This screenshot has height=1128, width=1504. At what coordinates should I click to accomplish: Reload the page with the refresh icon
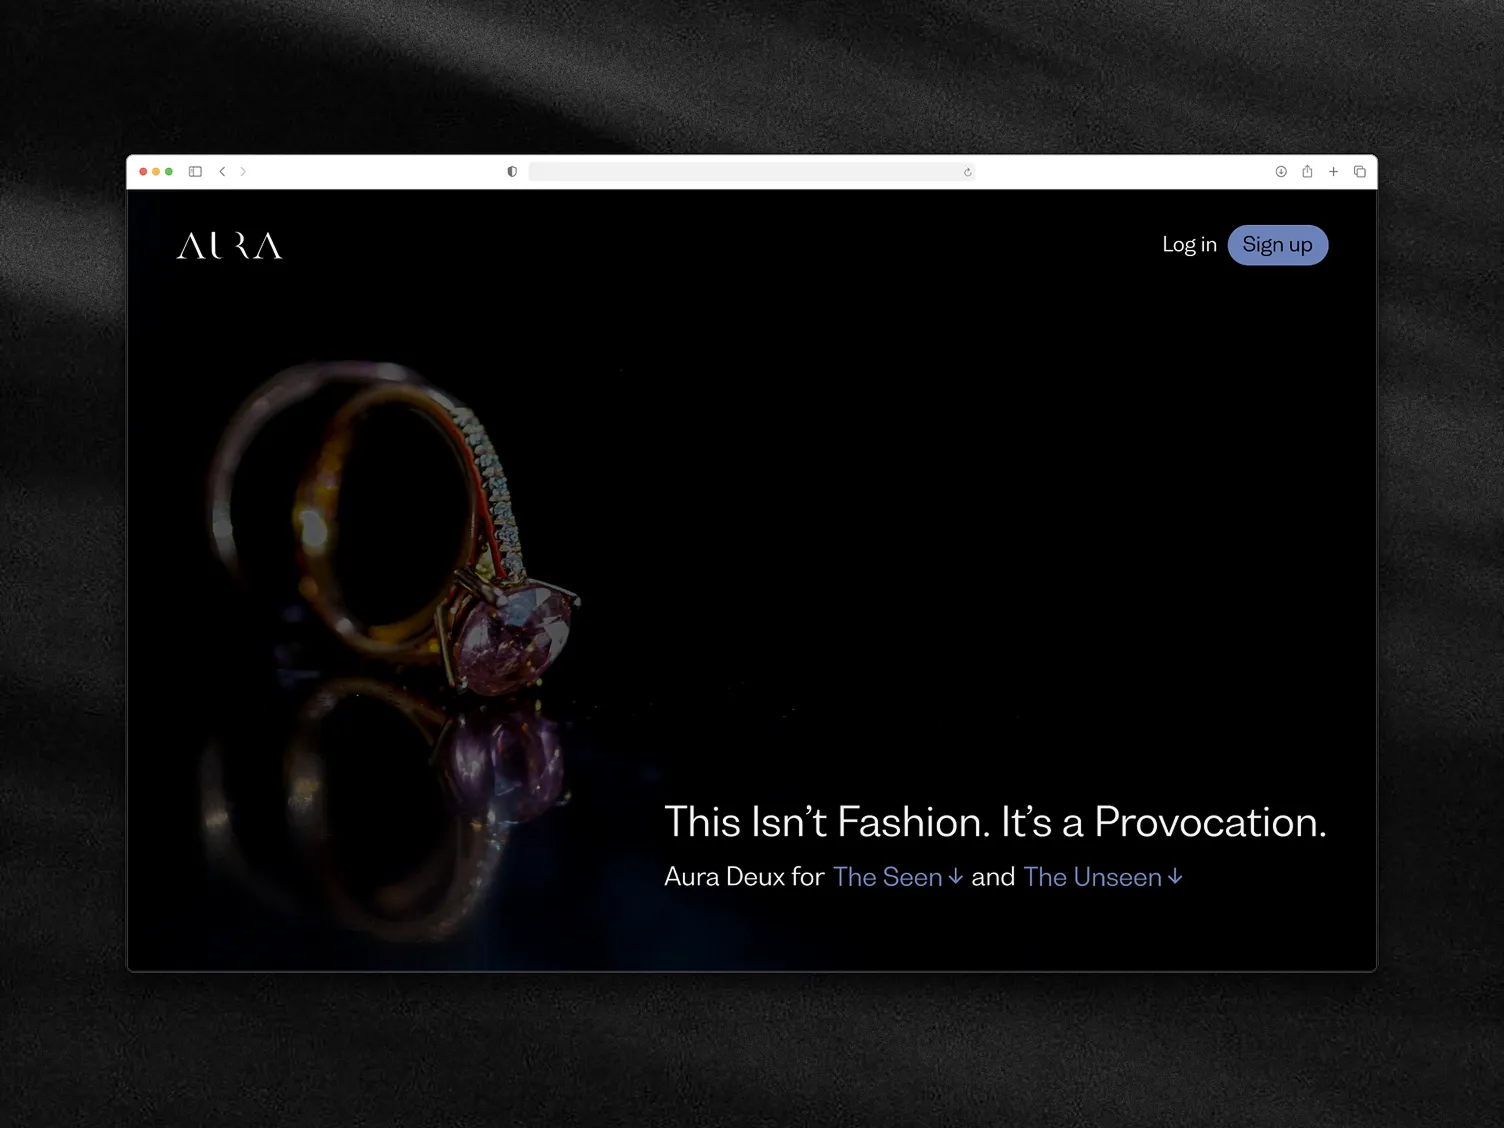[x=967, y=172]
